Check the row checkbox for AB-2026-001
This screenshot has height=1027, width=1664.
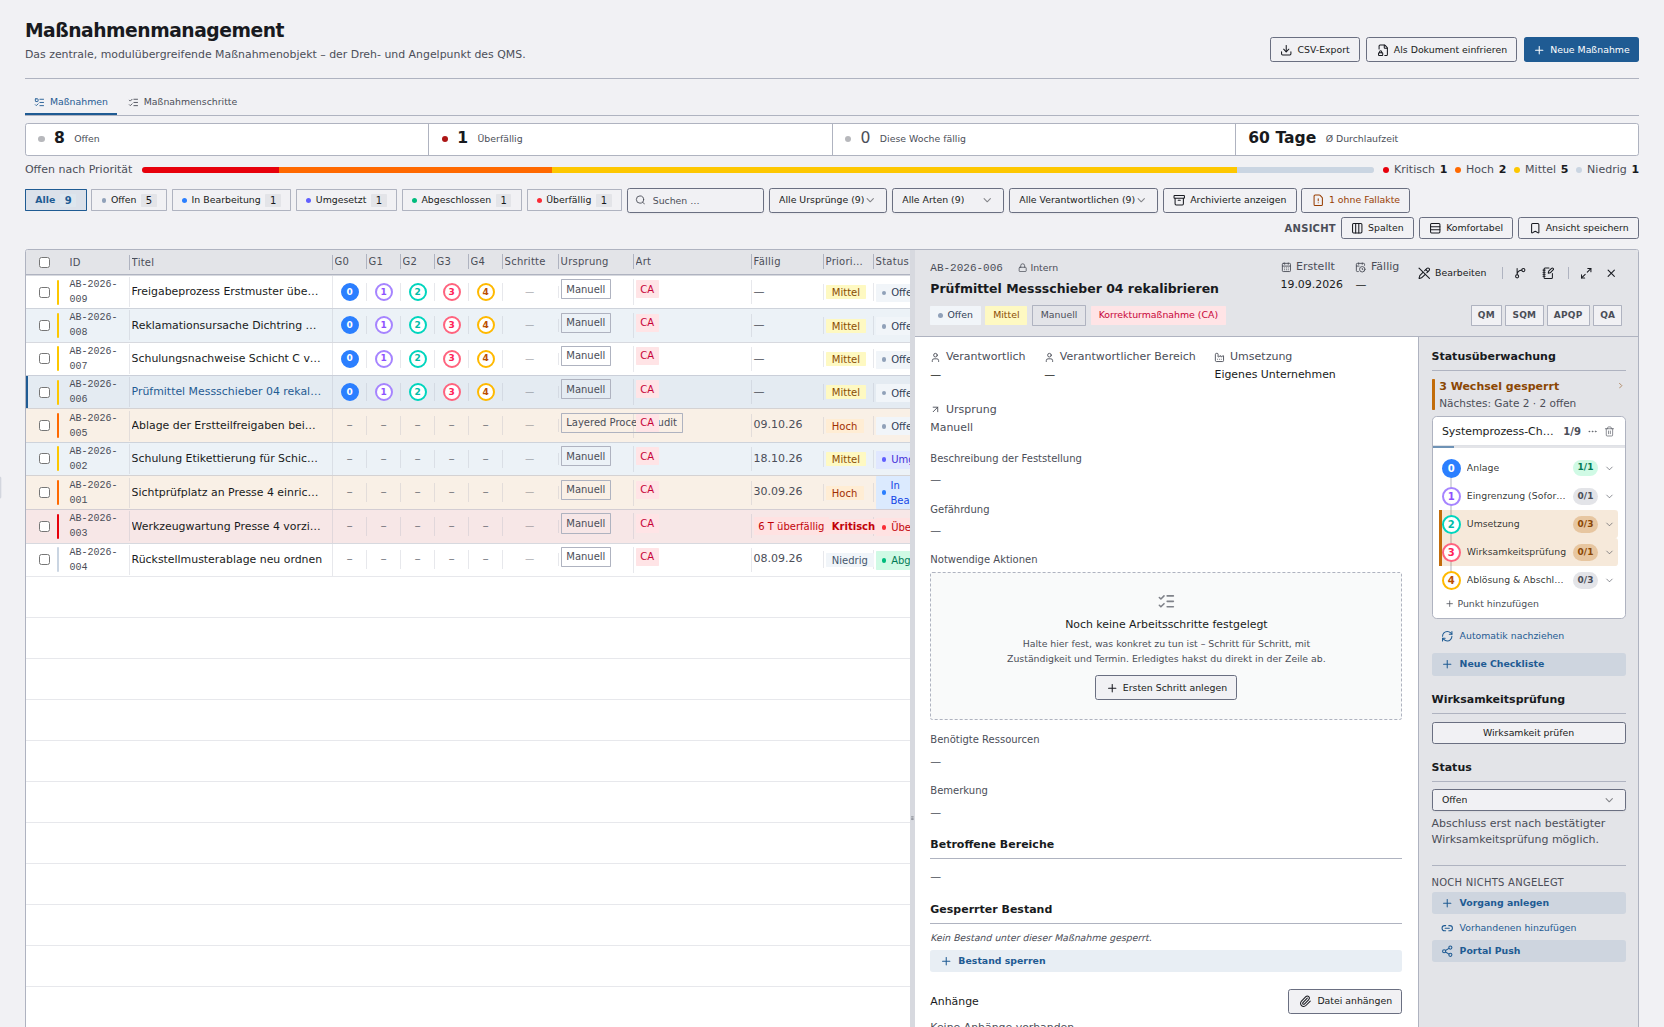pos(44,492)
